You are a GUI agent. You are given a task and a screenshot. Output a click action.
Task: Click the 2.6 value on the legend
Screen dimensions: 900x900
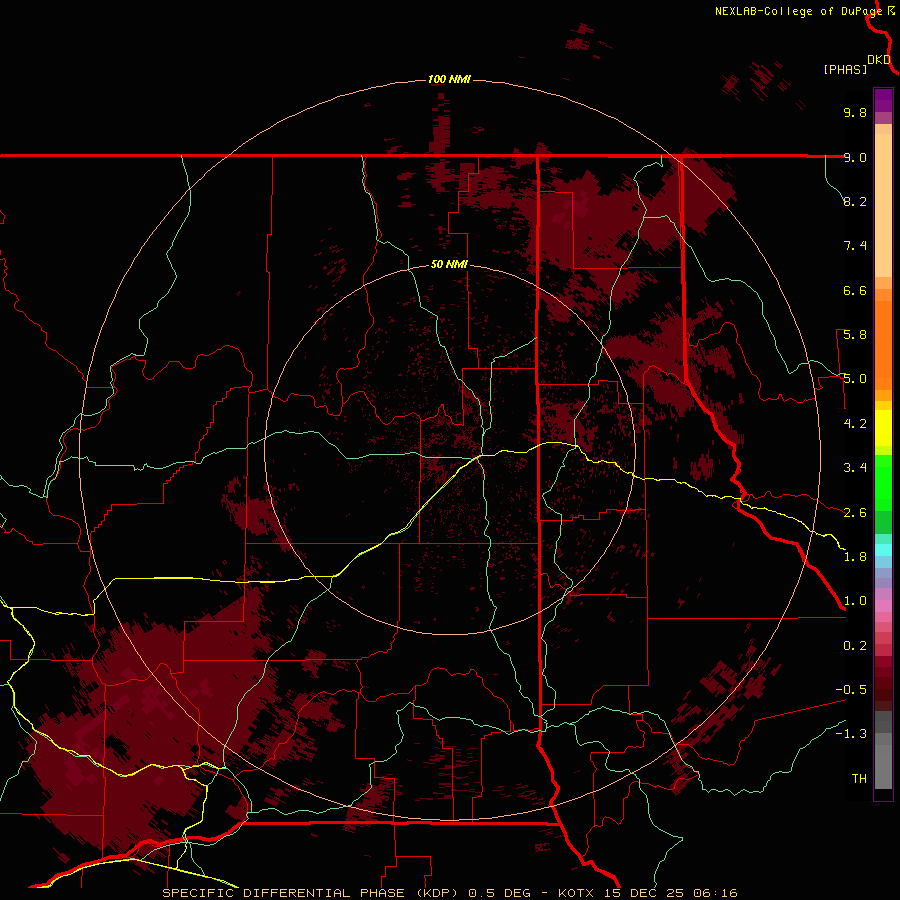click(855, 513)
